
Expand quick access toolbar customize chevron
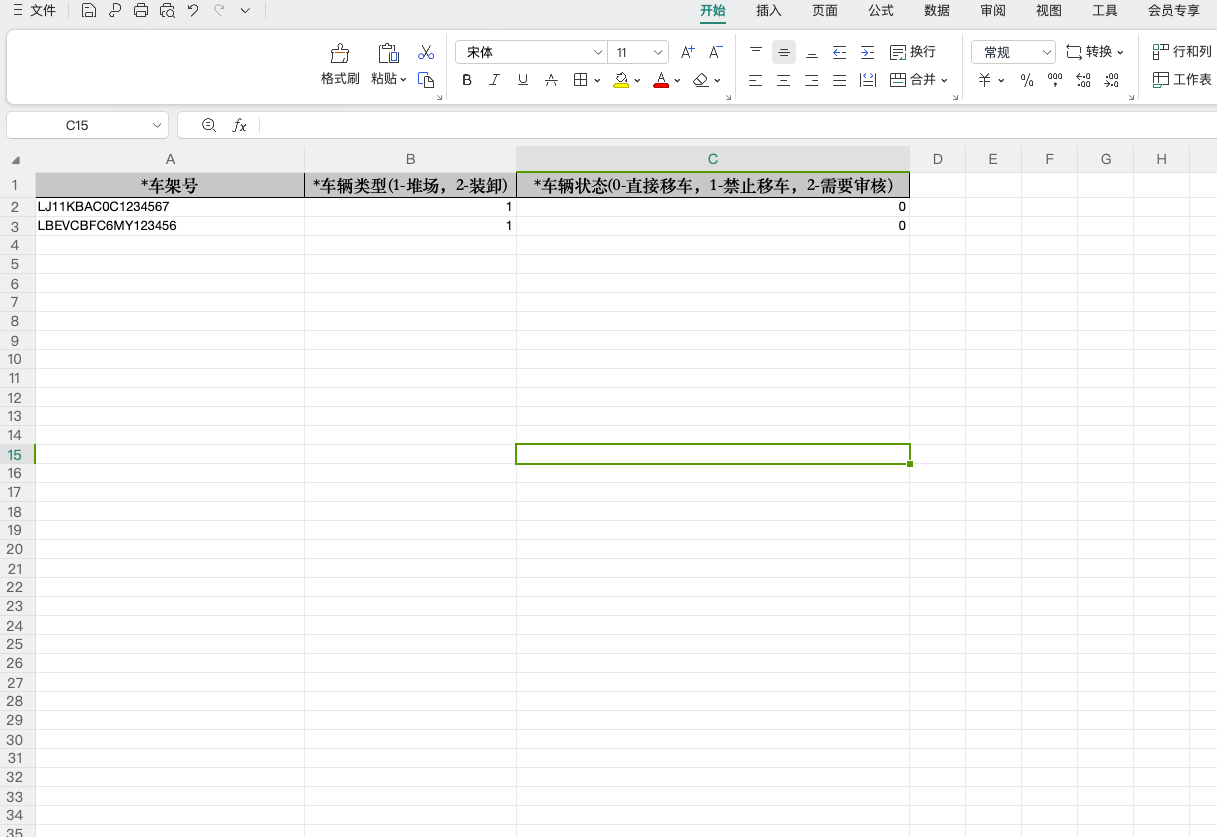(245, 11)
